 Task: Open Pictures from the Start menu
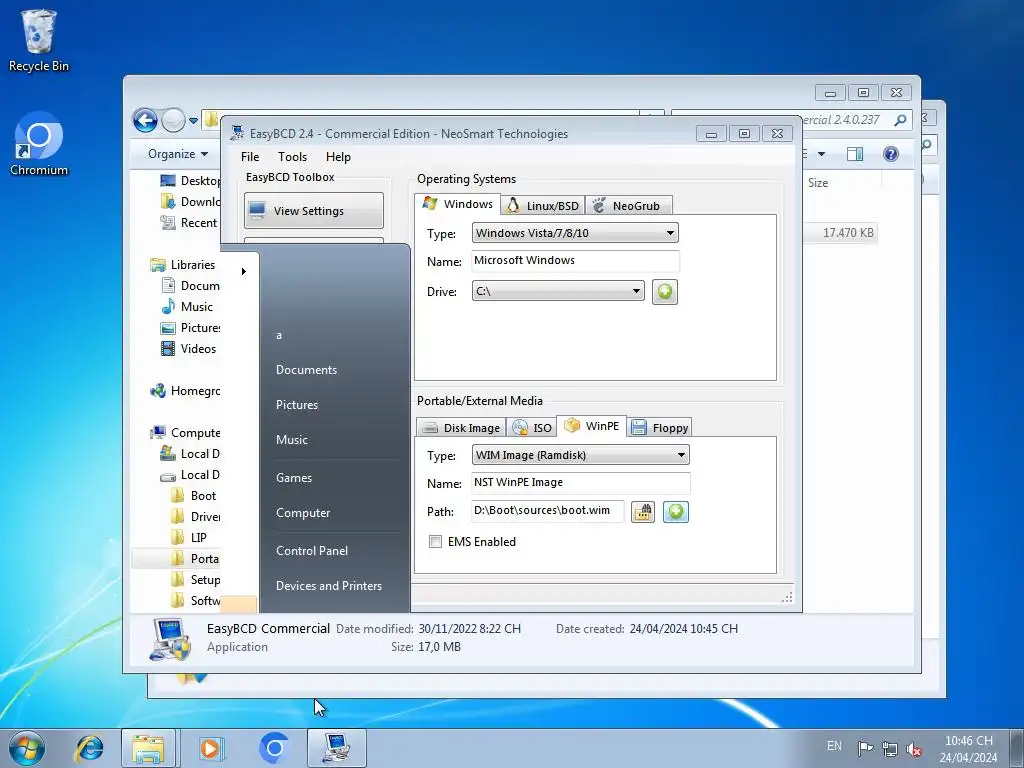click(x=297, y=405)
